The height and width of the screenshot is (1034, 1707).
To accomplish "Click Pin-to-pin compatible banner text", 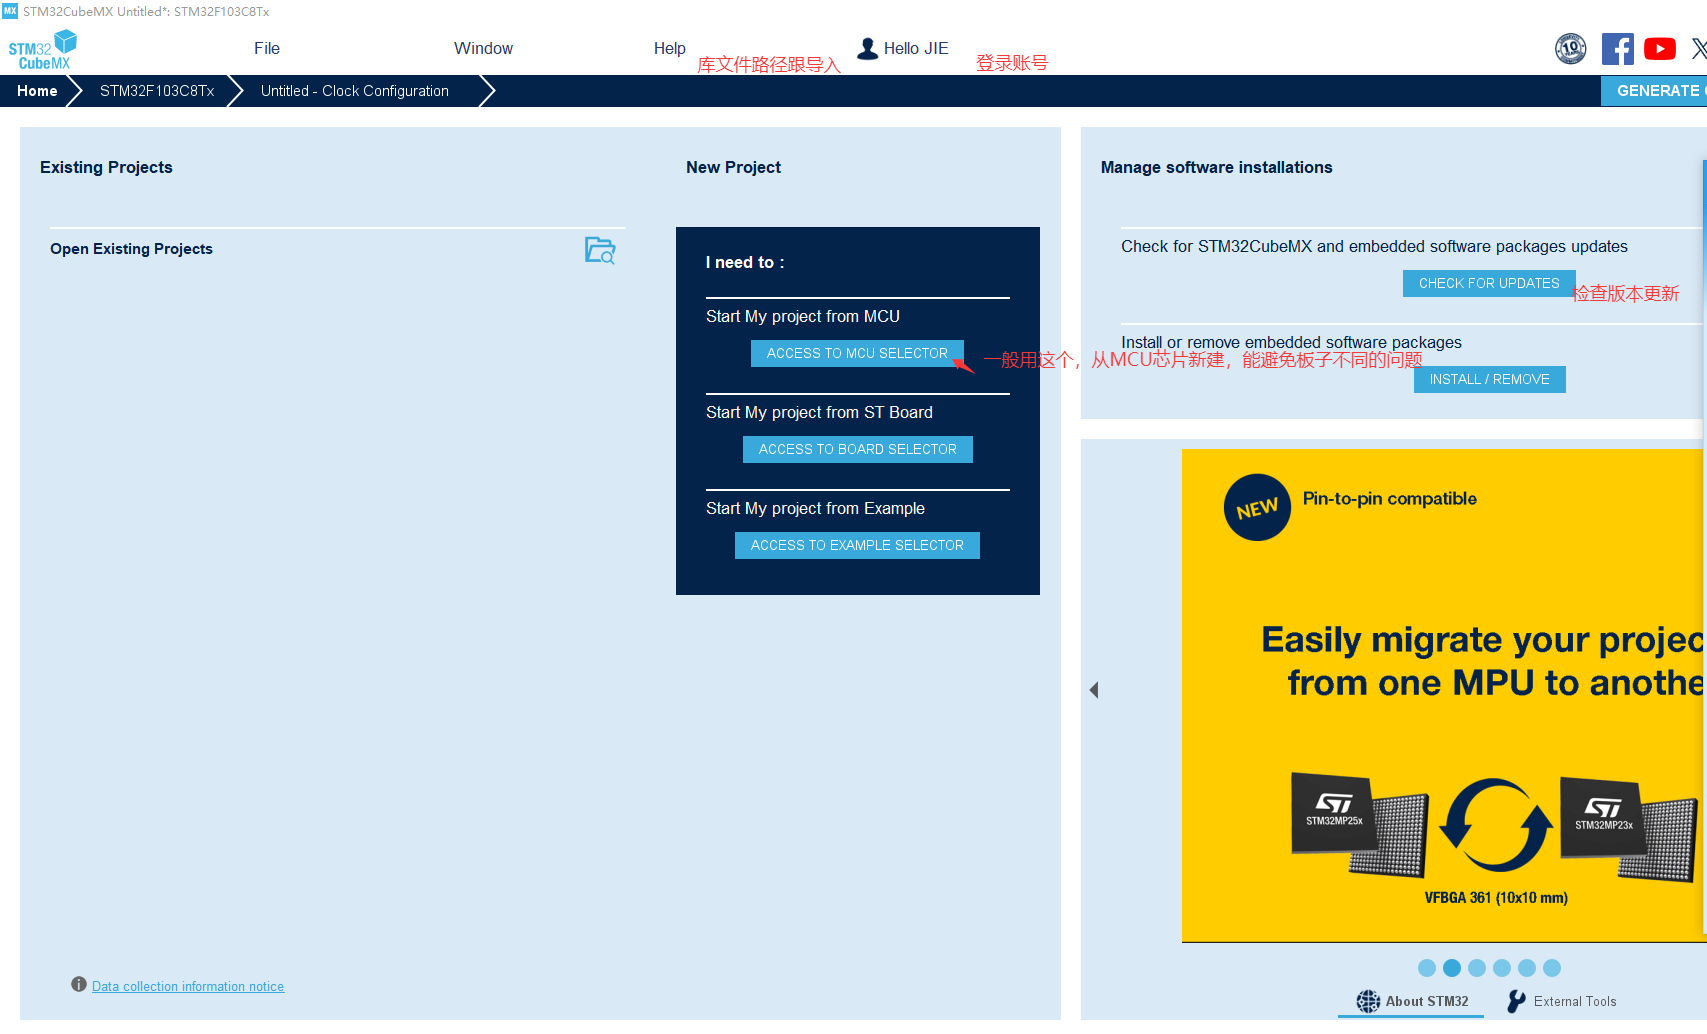I will coord(1389,498).
